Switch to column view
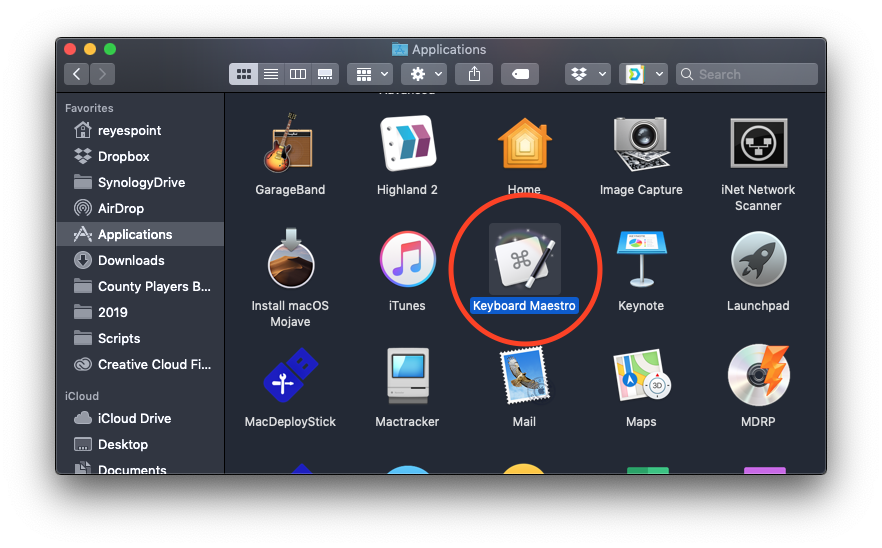The image size is (882, 548). 298,74
